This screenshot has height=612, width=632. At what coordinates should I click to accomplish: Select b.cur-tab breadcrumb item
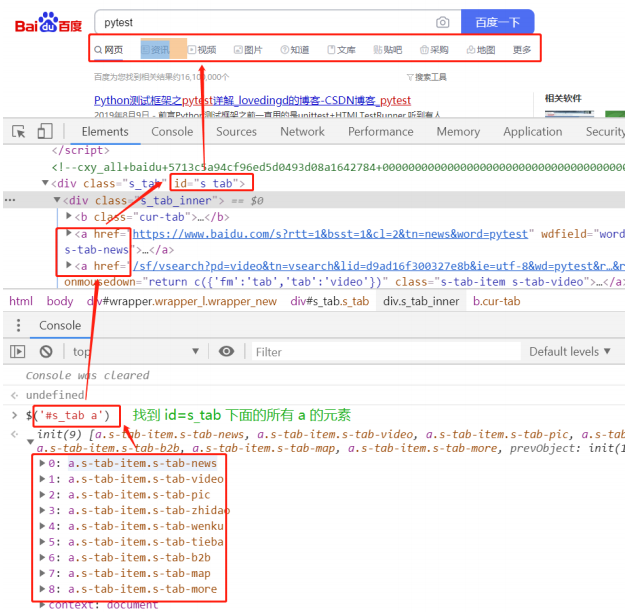[497, 301]
